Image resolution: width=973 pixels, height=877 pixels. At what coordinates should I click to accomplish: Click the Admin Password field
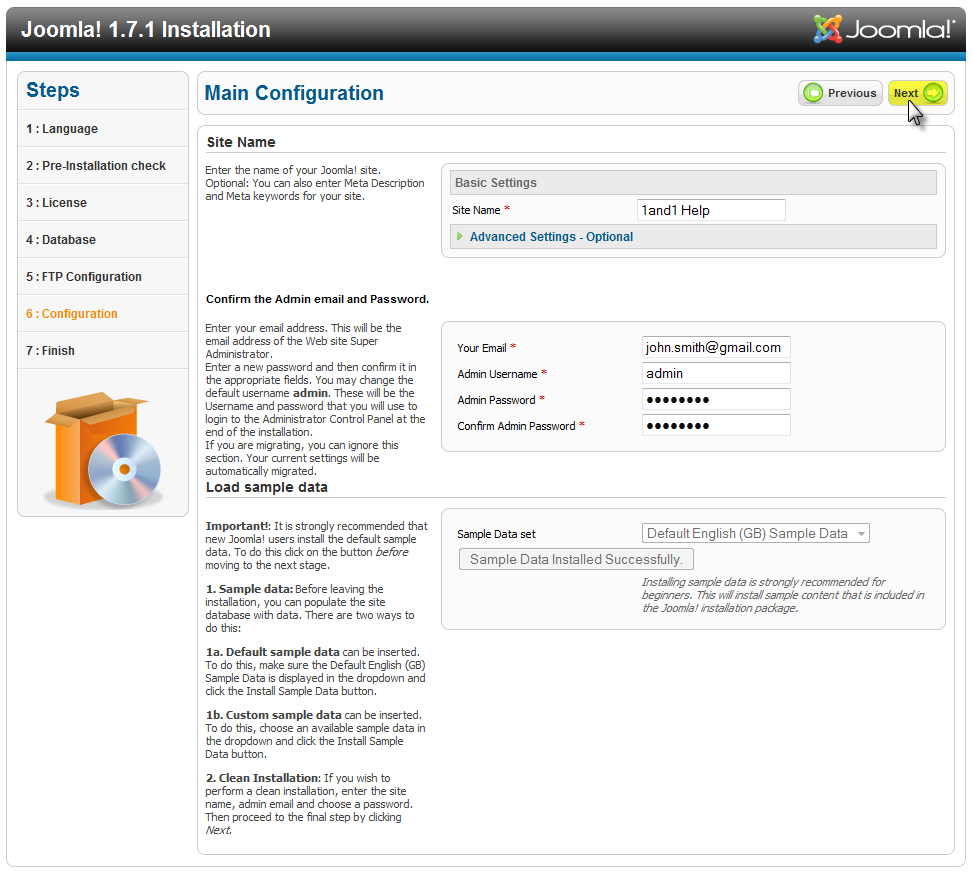pyautogui.click(x=716, y=399)
